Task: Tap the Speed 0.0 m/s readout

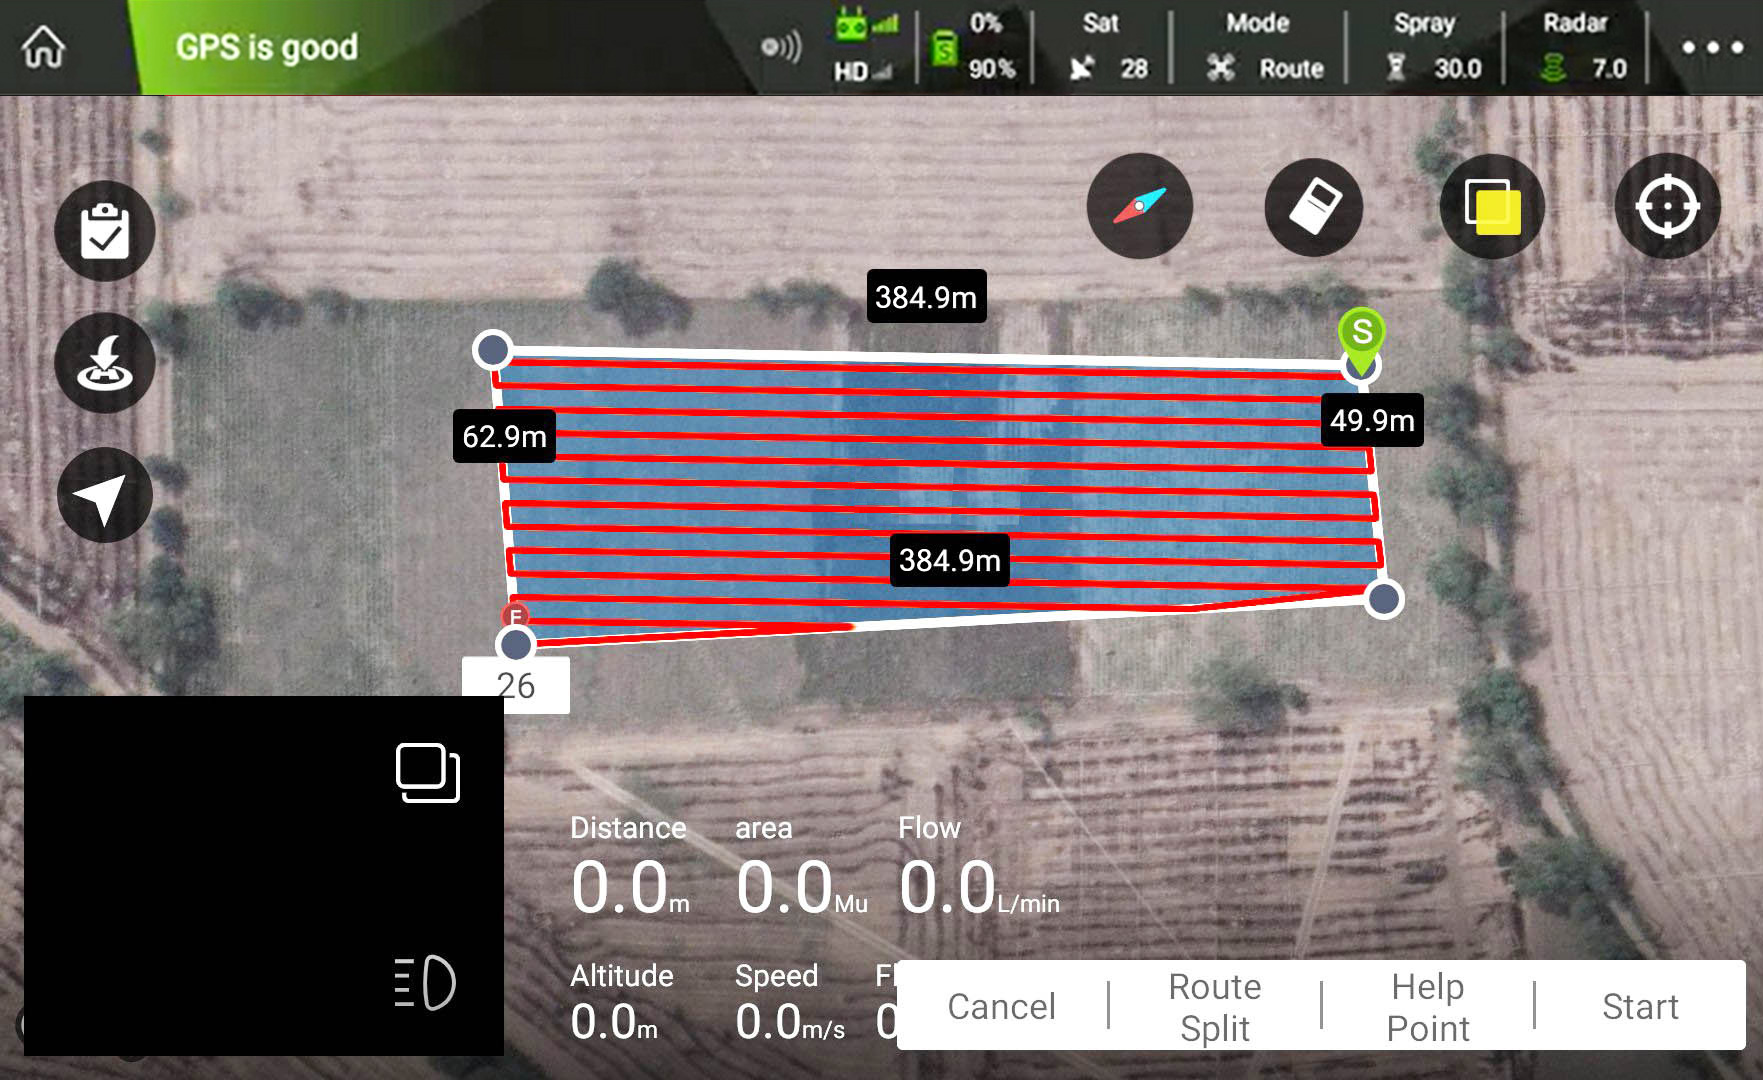Action: point(789,1003)
